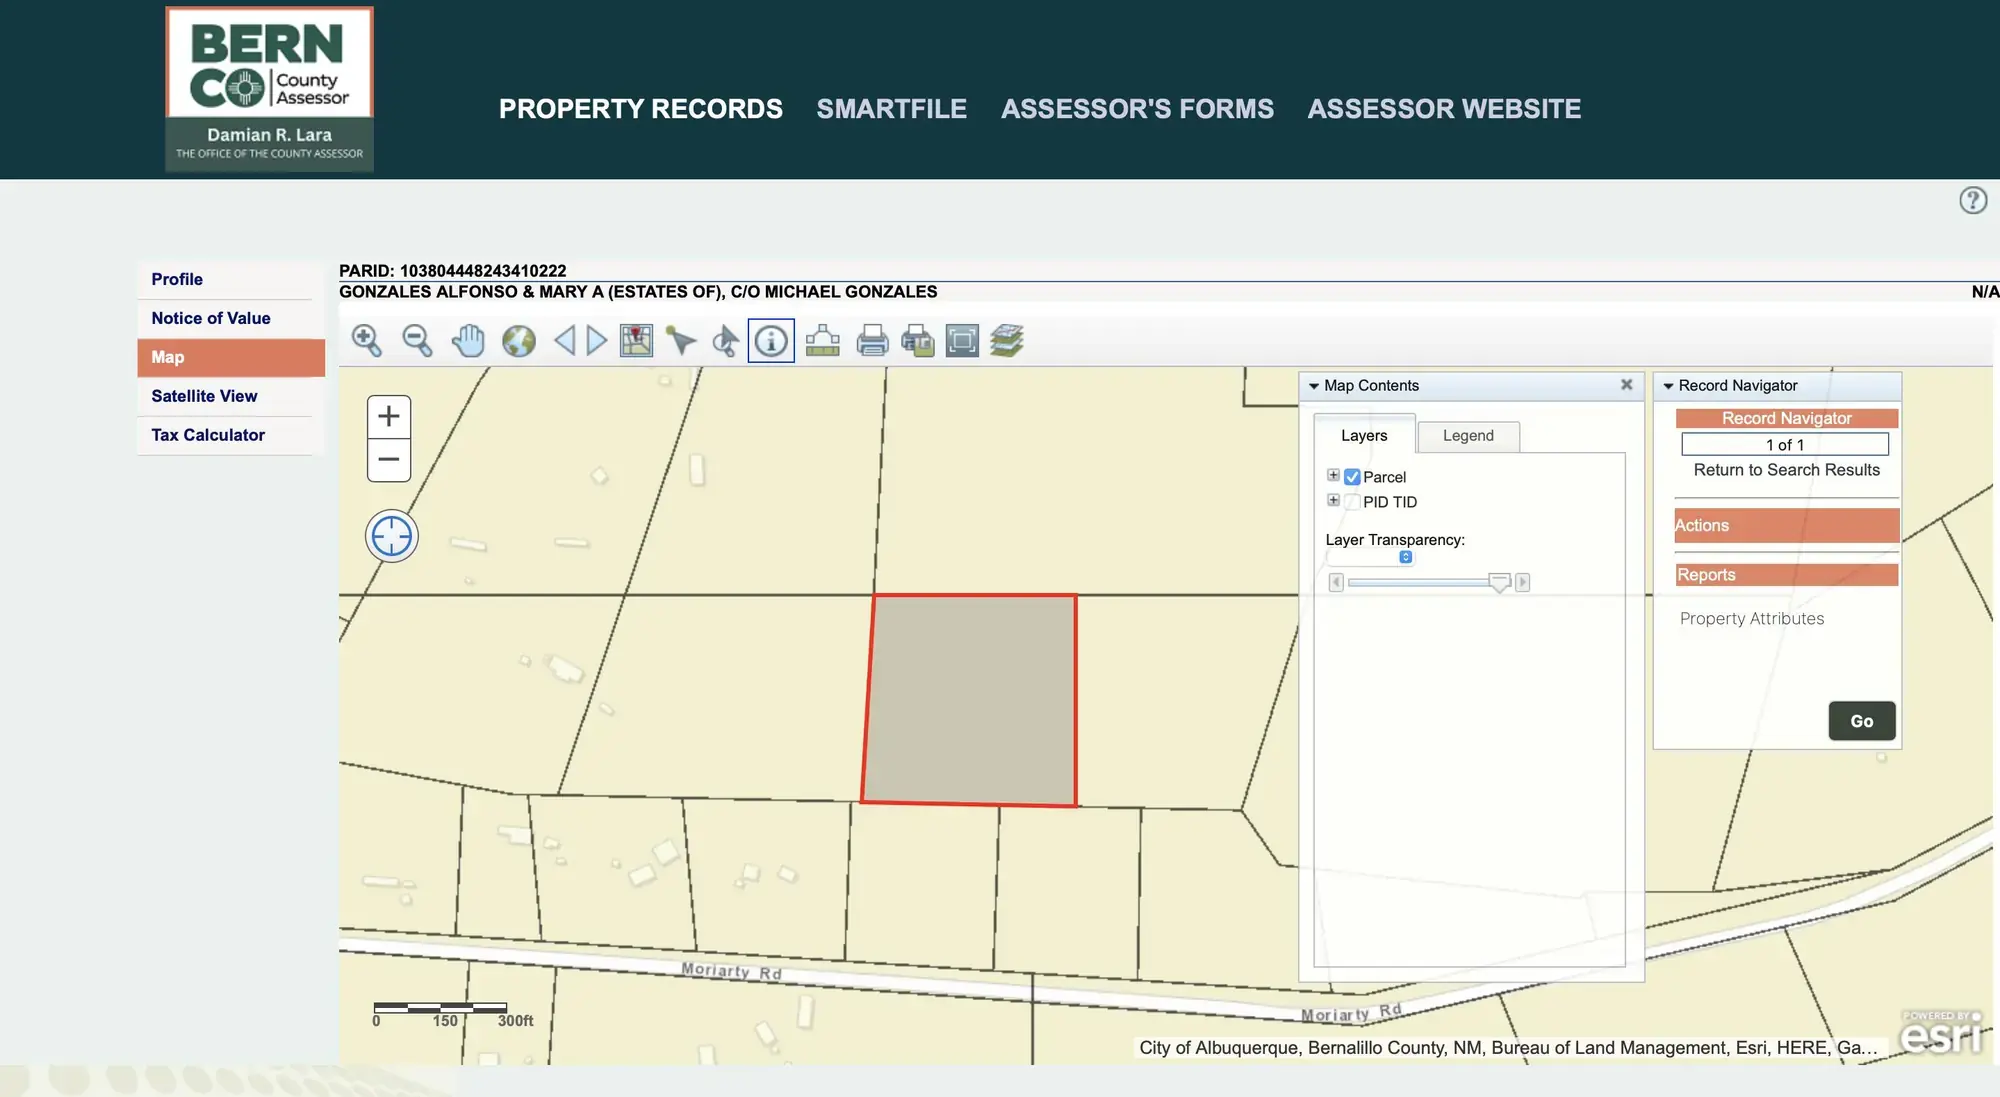Enable the PID TID layer checkbox

[x=1352, y=502]
